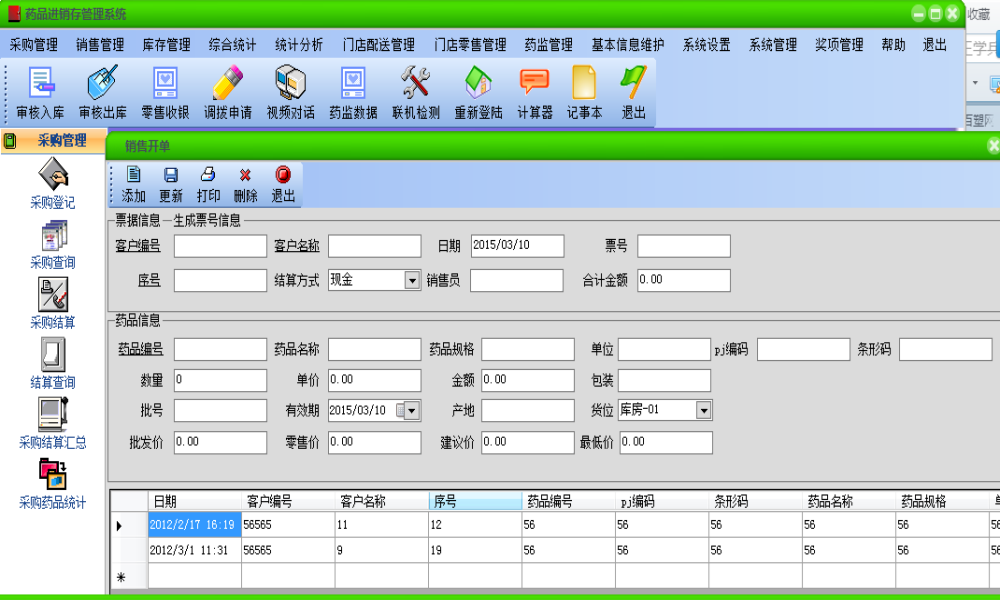Open the 计算器 icon
The width and height of the screenshot is (1000, 600).
pos(534,92)
